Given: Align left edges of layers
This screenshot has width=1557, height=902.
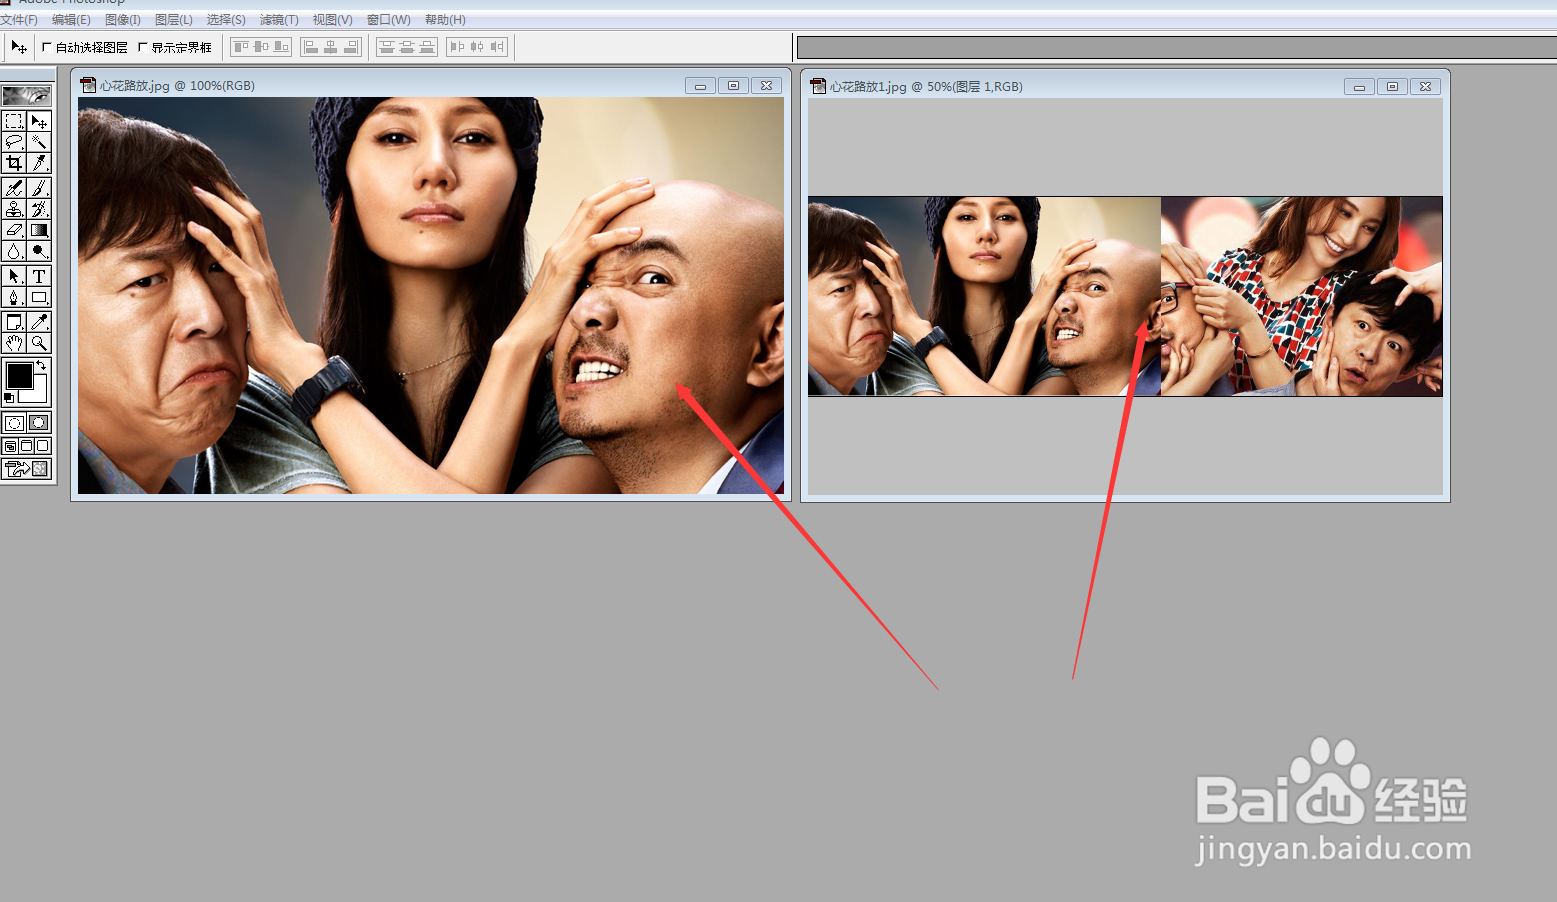Looking at the screenshot, I should click(x=311, y=47).
